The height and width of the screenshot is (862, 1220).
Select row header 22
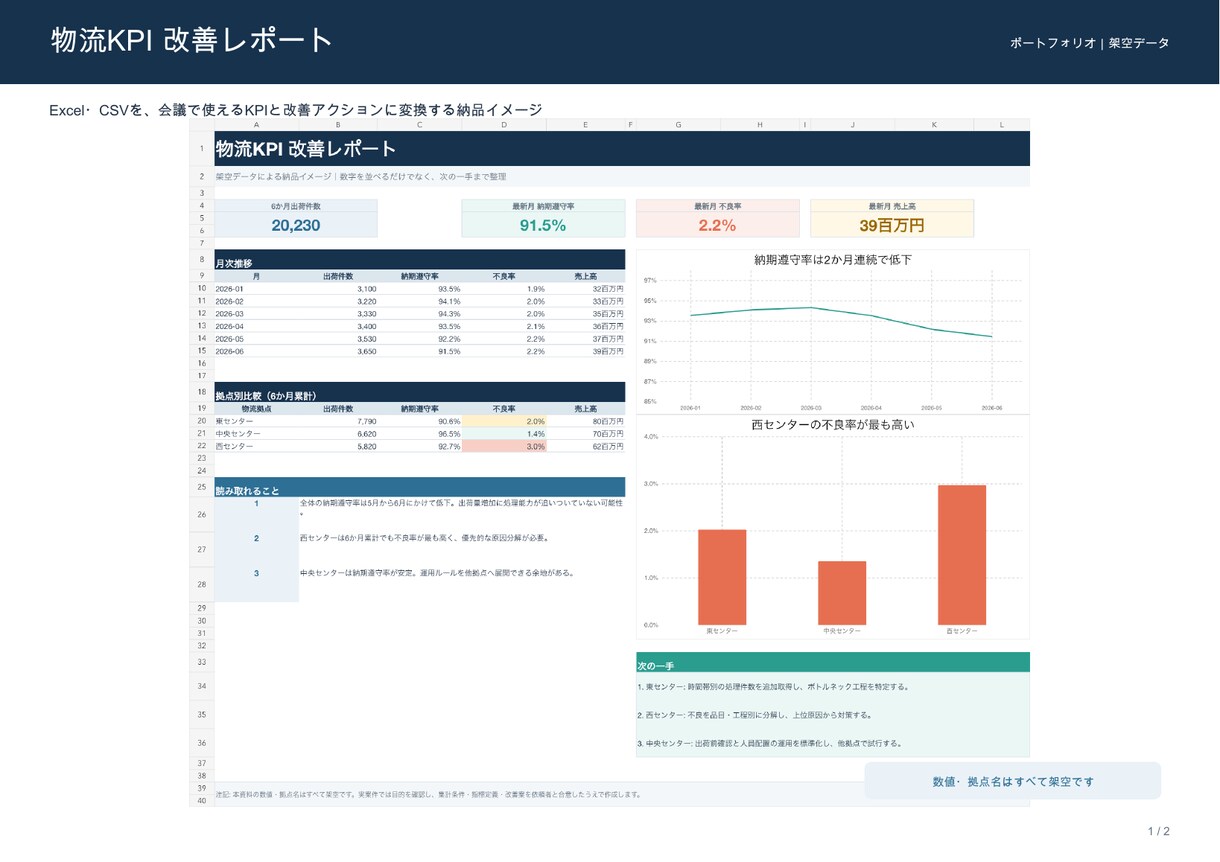coord(202,446)
